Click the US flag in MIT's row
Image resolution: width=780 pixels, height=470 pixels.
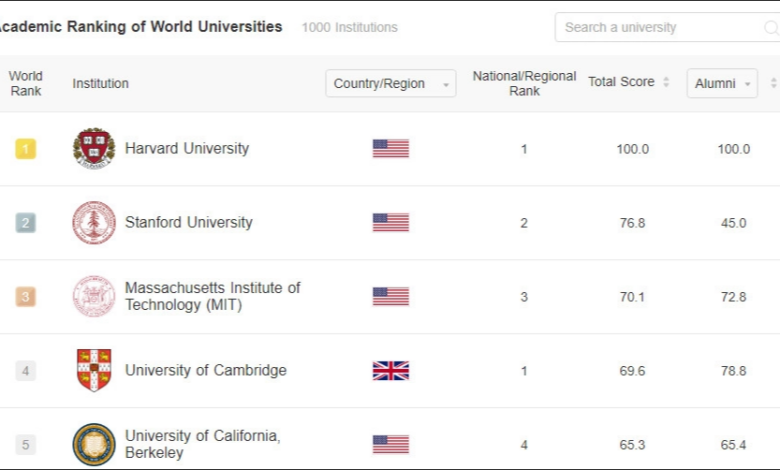coord(390,296)
